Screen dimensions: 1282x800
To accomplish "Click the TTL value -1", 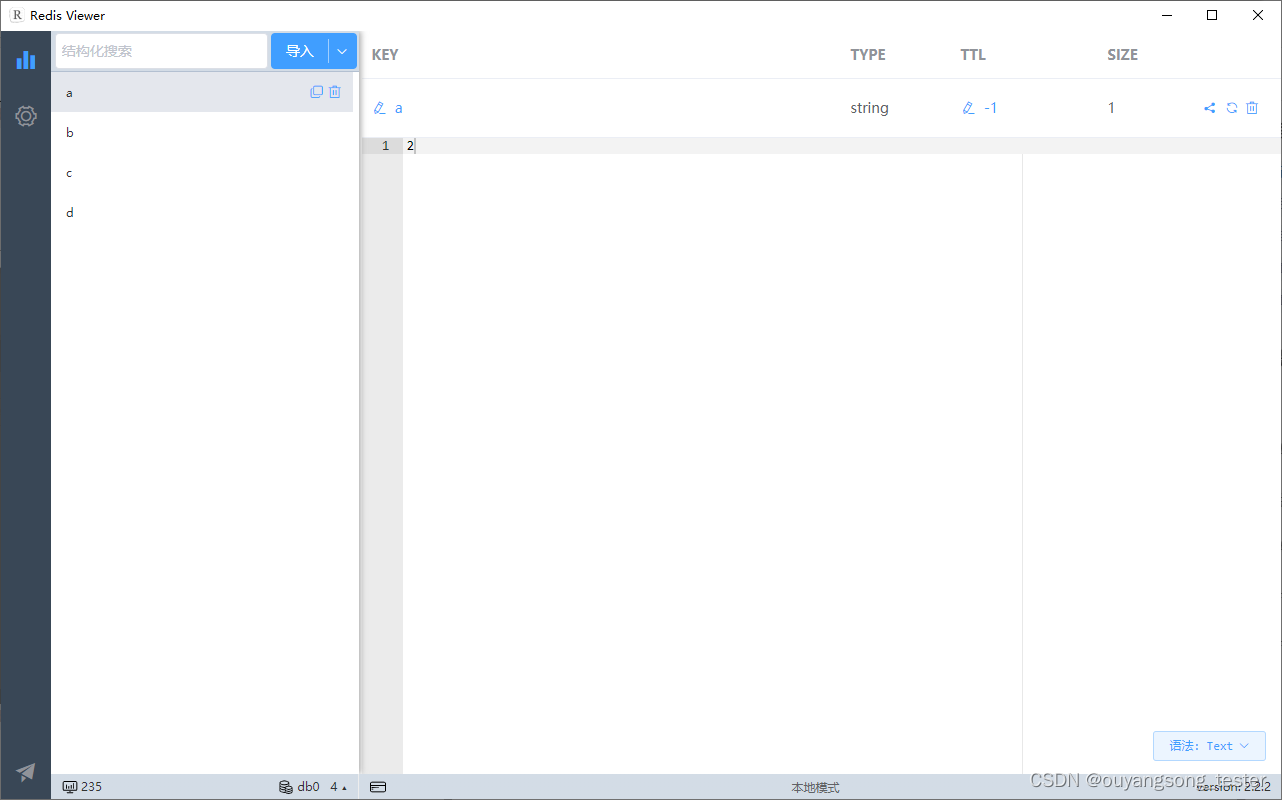I will tap(990, 108).
